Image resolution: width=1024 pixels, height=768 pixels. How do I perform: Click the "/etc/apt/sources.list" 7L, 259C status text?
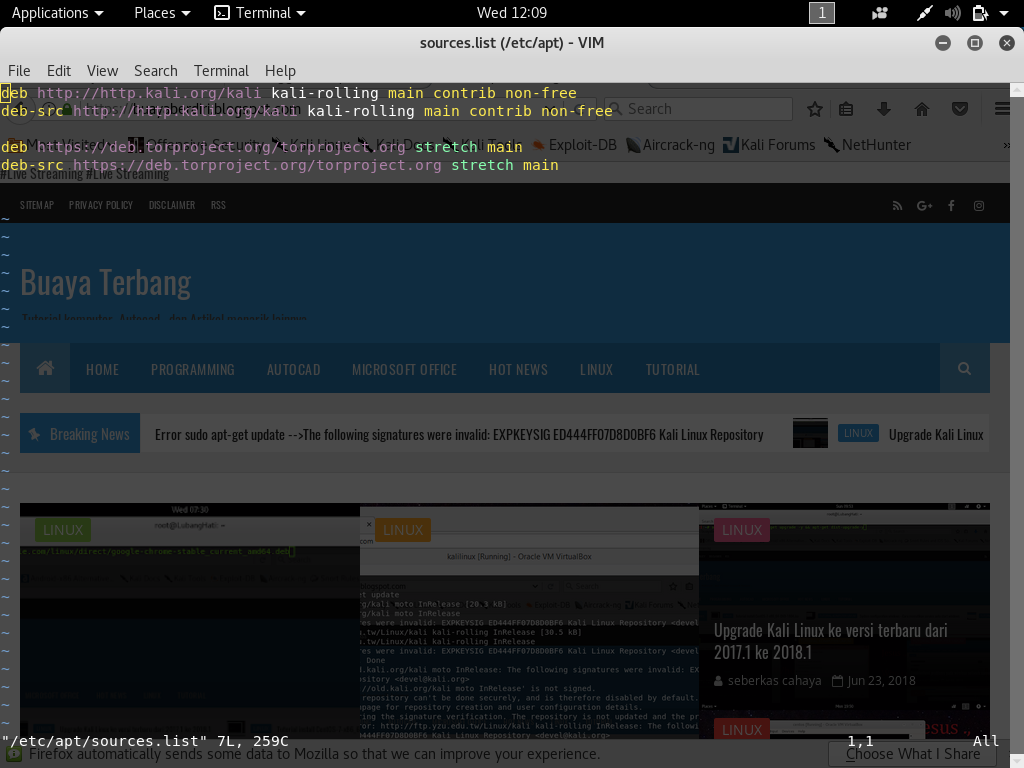tap(145, 741)
